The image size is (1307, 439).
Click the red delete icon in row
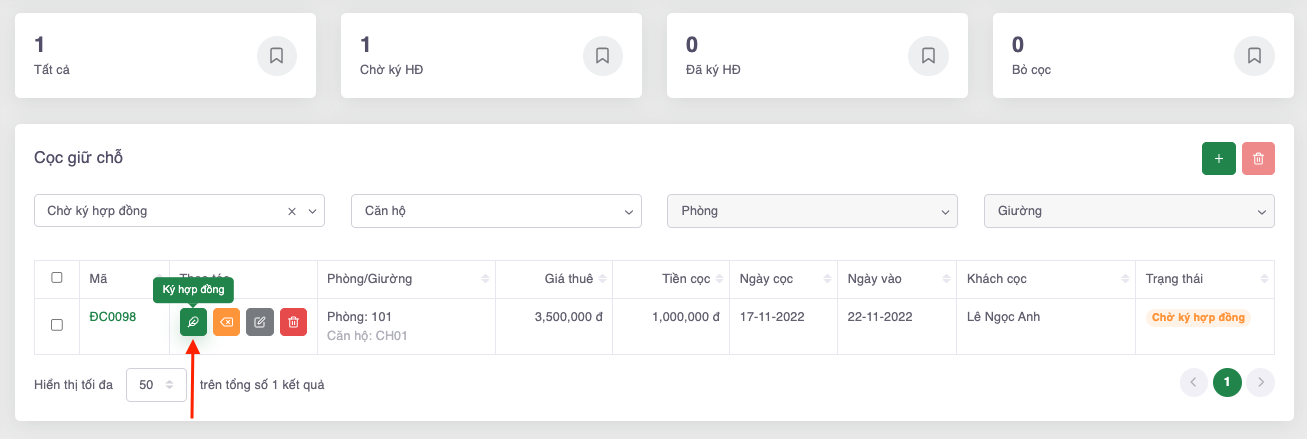293,322
